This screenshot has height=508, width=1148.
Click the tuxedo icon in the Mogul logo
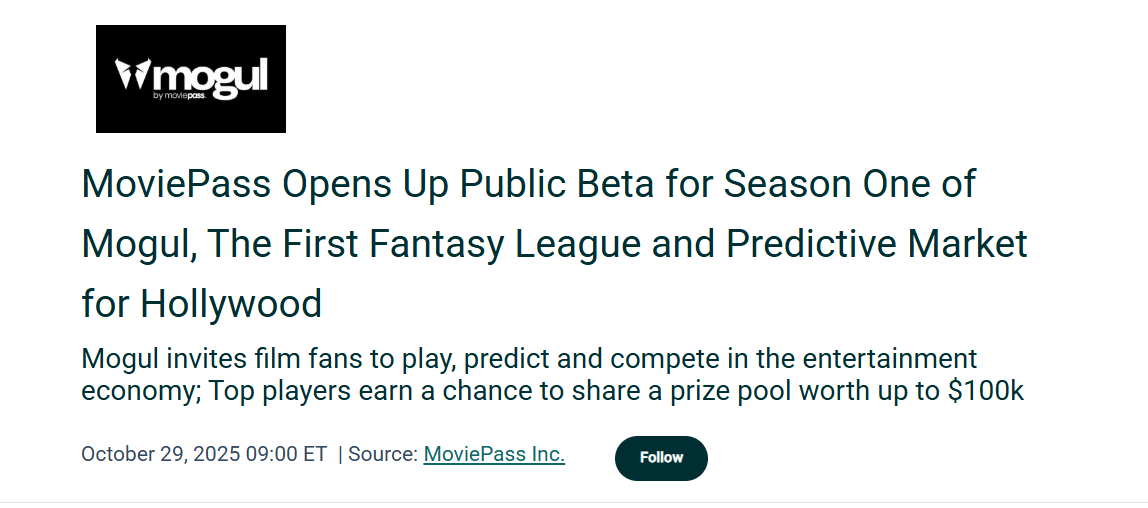[x=132, y=75]
